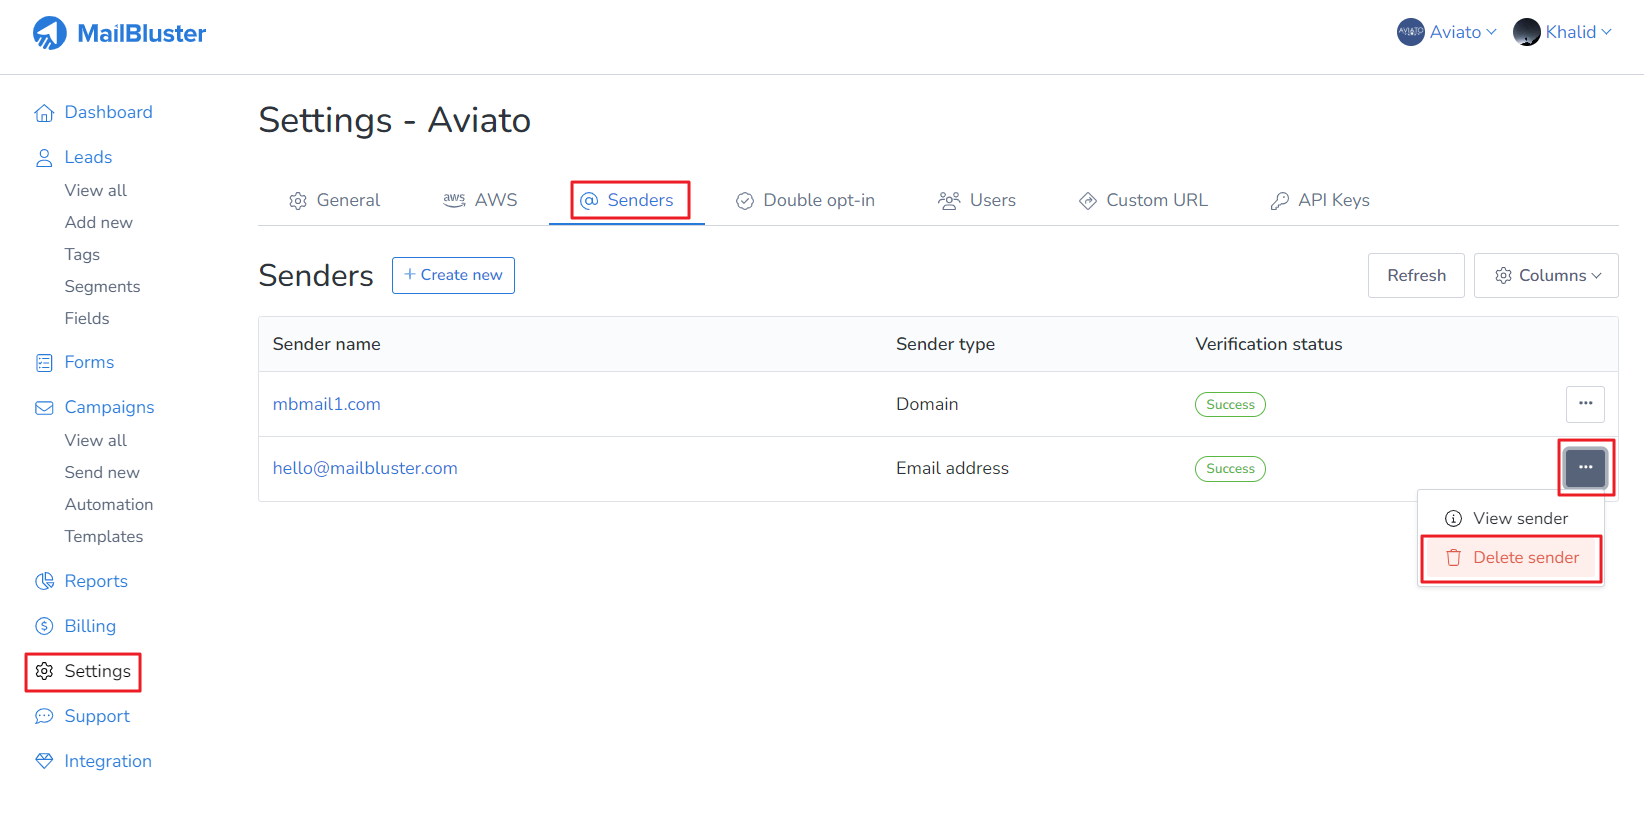Screen dimensions: 1644x816
Task: Click the Reports pie chart icon
Action: pos(44,582)
